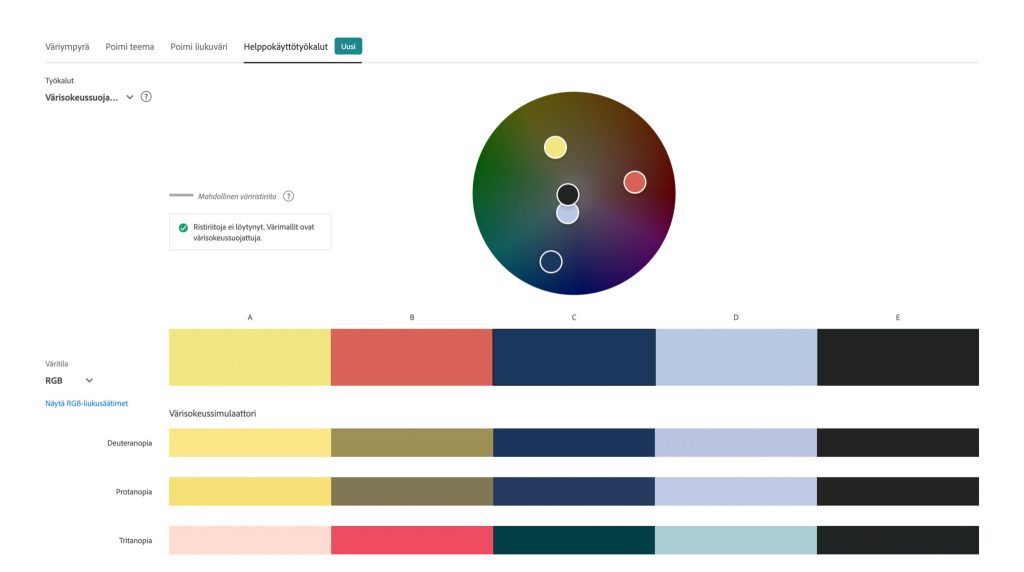Click the Tritanopia pink simulated swatch
The image size is (1024, 572).
[250, 540]
